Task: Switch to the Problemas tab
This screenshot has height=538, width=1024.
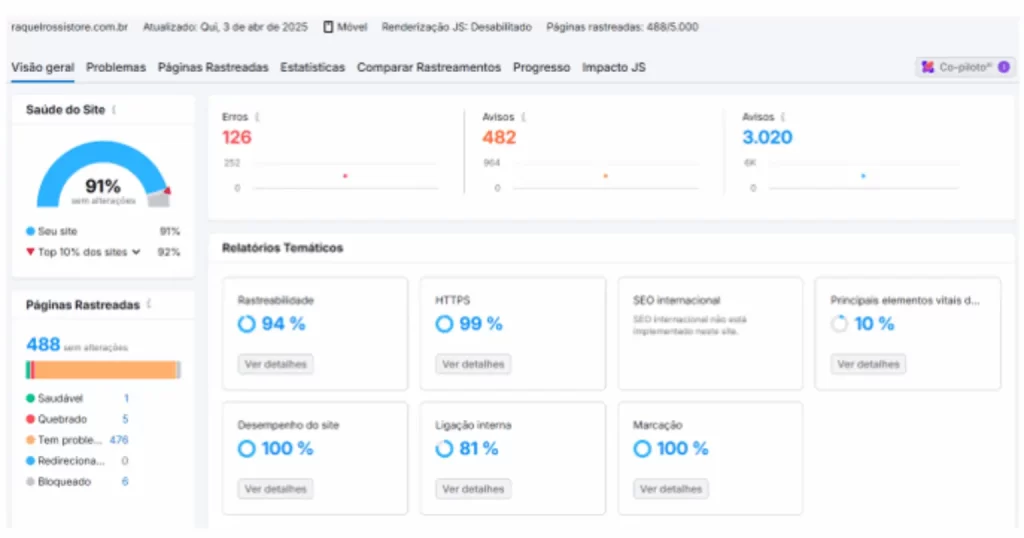Action: pos(116,67)
